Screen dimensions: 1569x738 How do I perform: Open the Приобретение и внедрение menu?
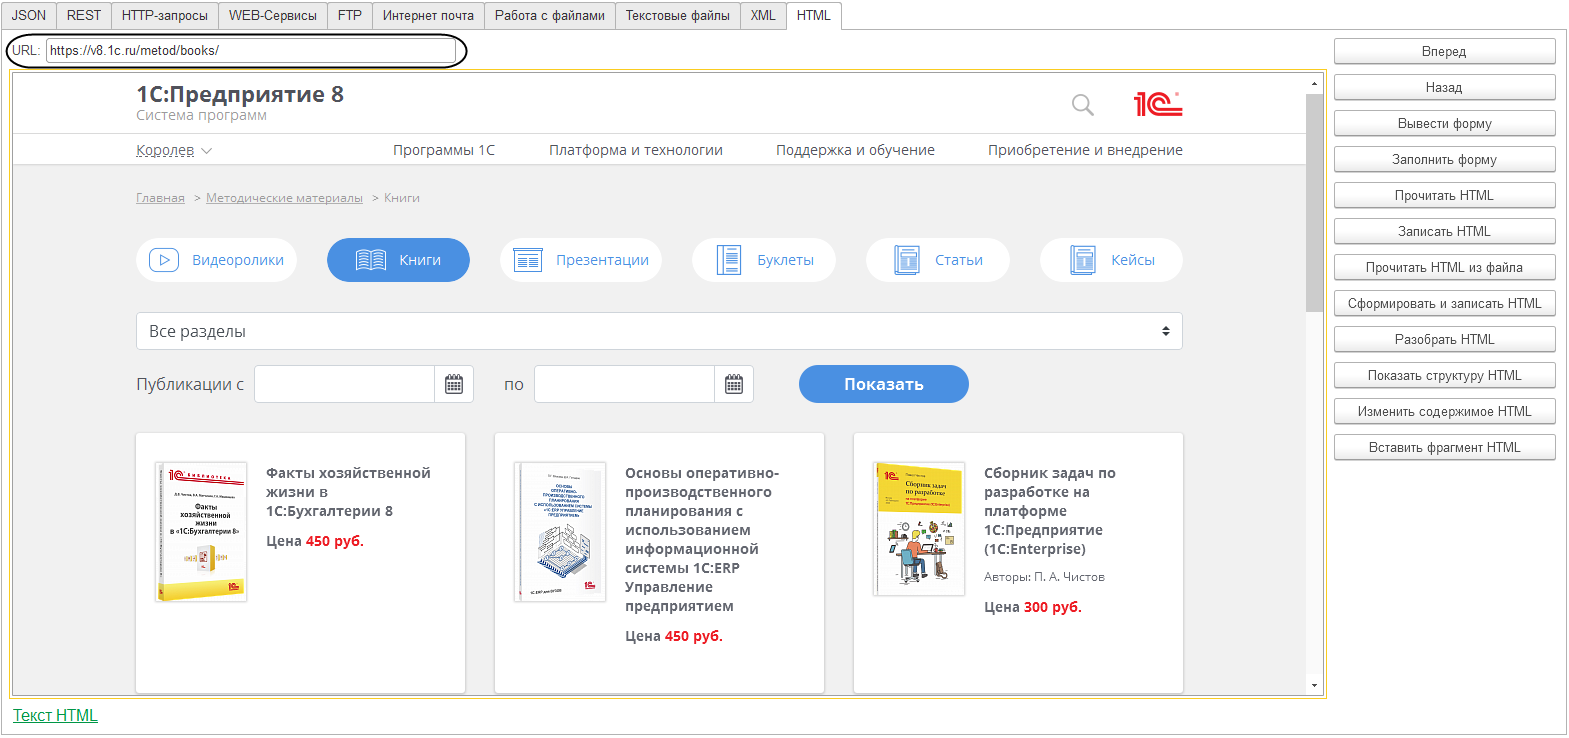1085,150
